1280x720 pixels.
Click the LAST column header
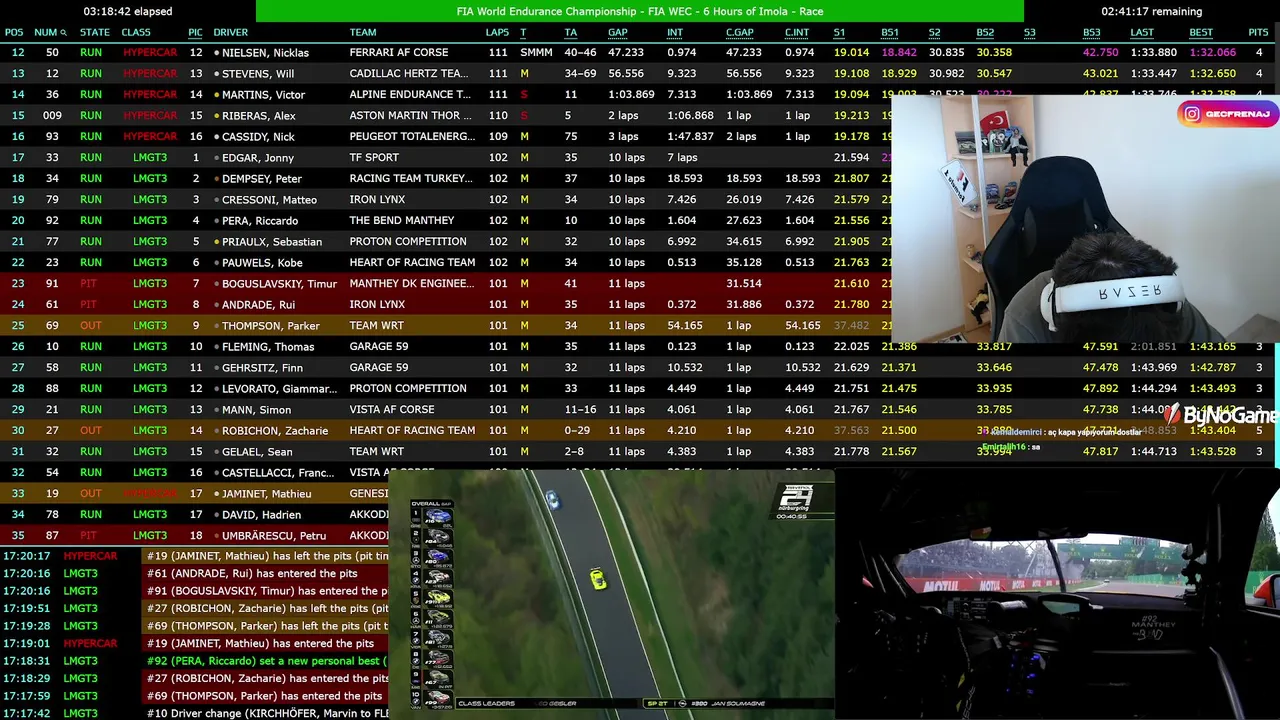[x=1142, y=33]
